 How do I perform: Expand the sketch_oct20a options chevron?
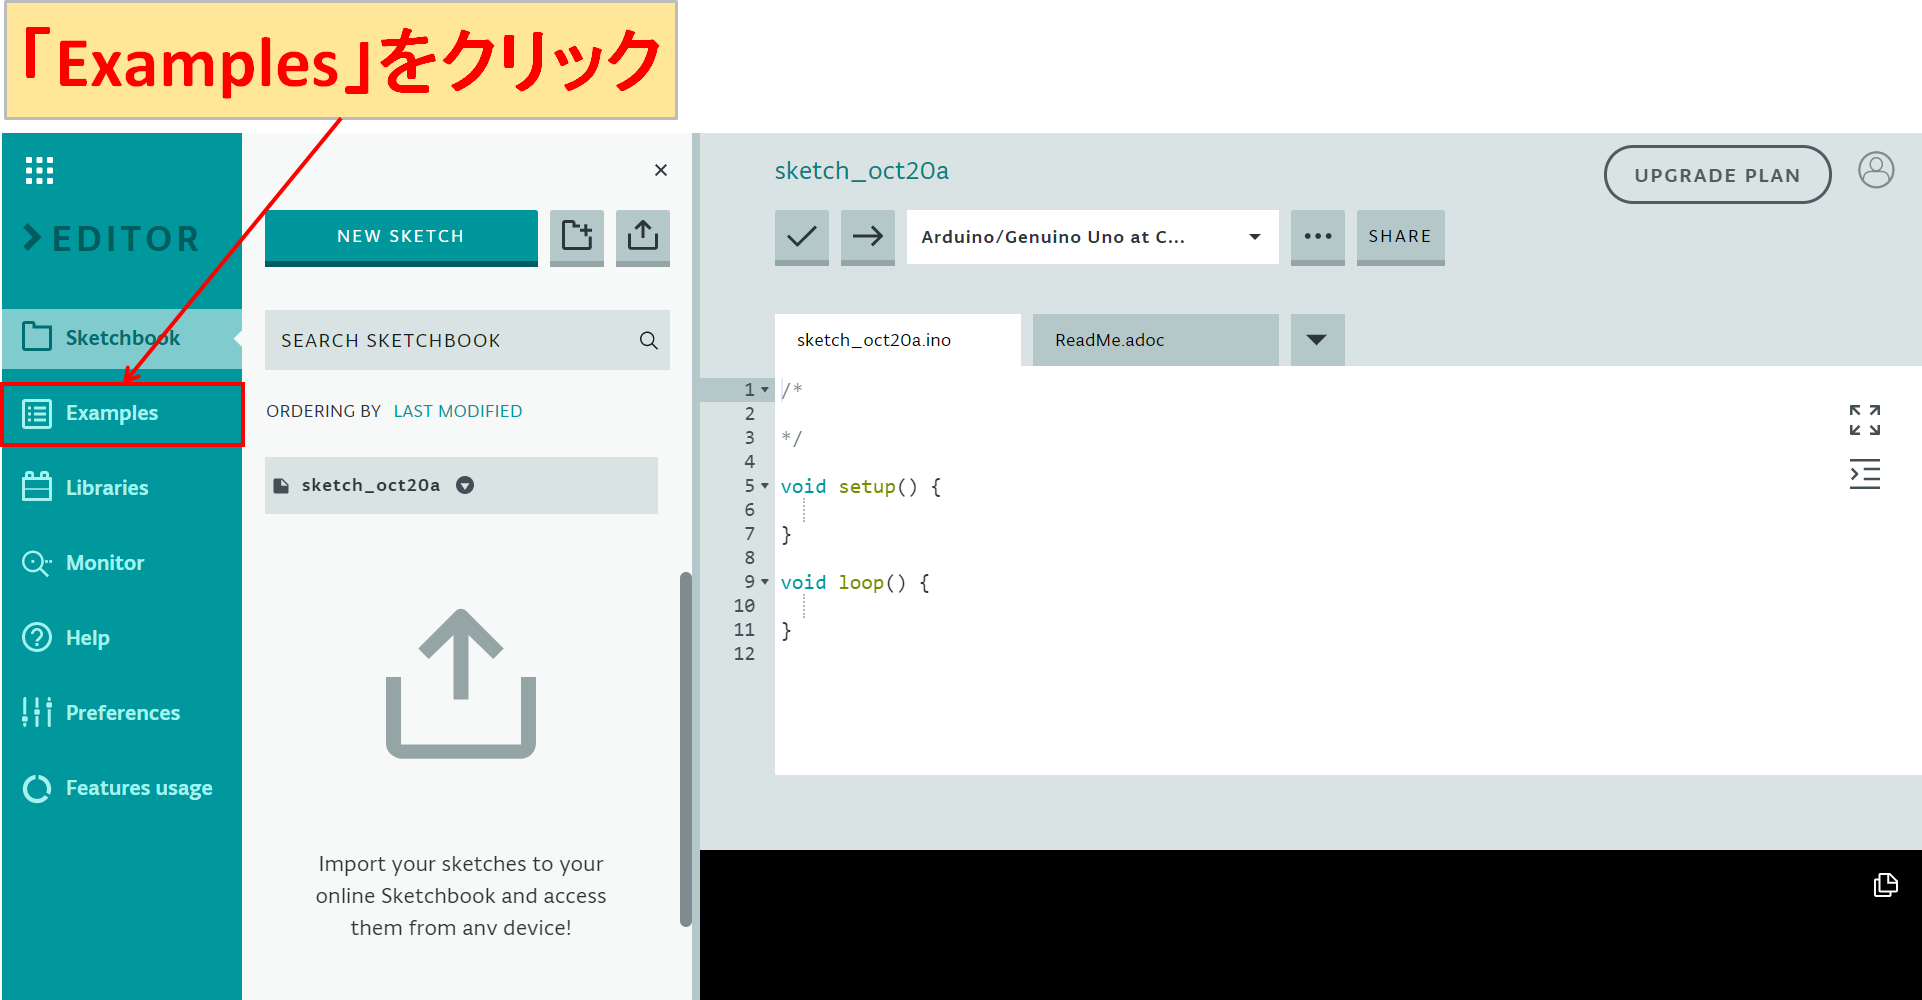tap(464, 485)
